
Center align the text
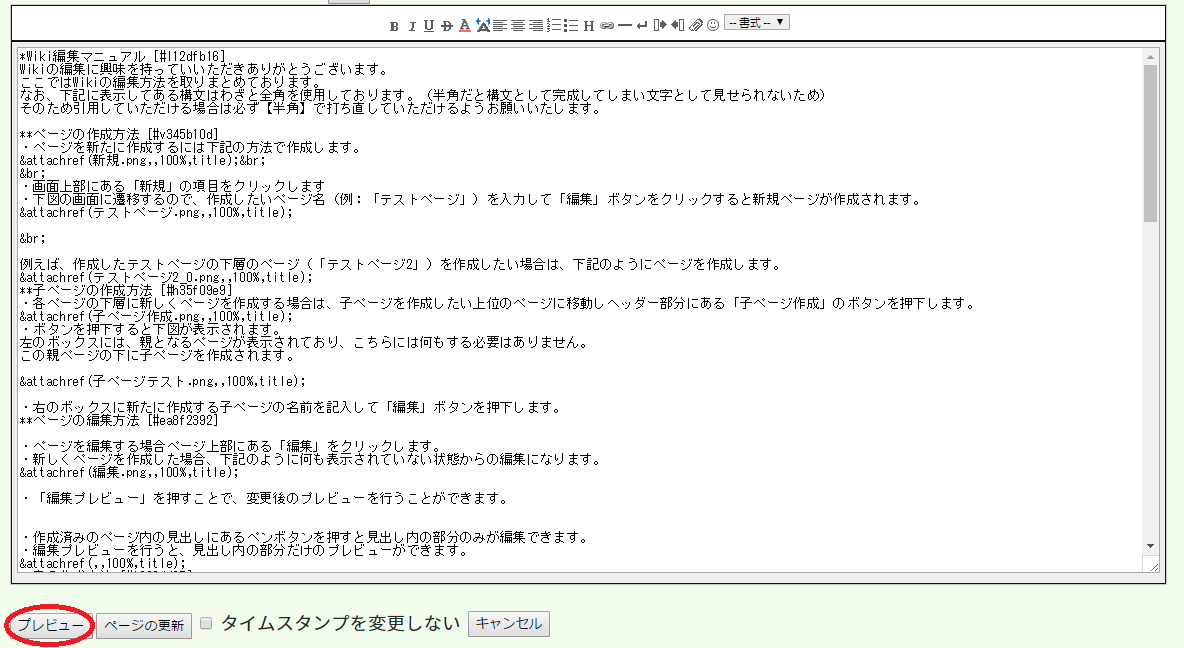pos(517,25)
